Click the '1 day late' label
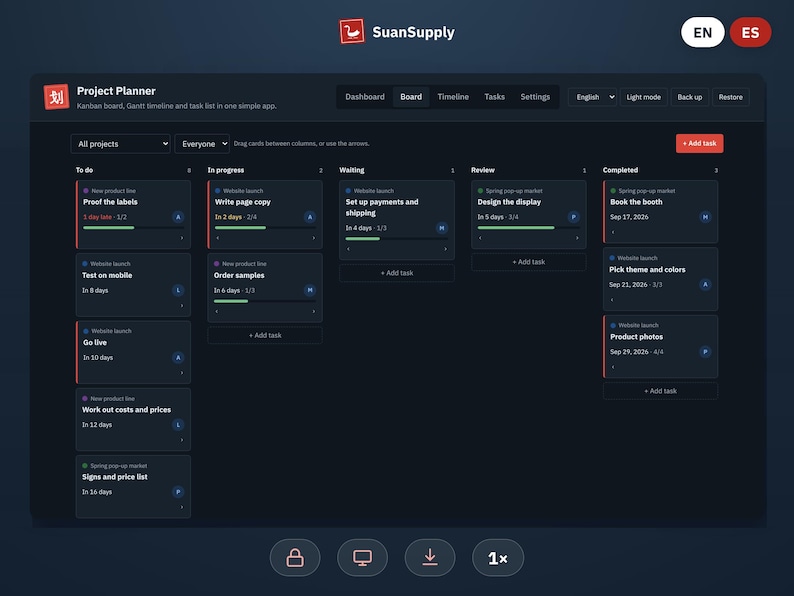The image size is (794, 596). pyautogui.click(x=97, y=217)
